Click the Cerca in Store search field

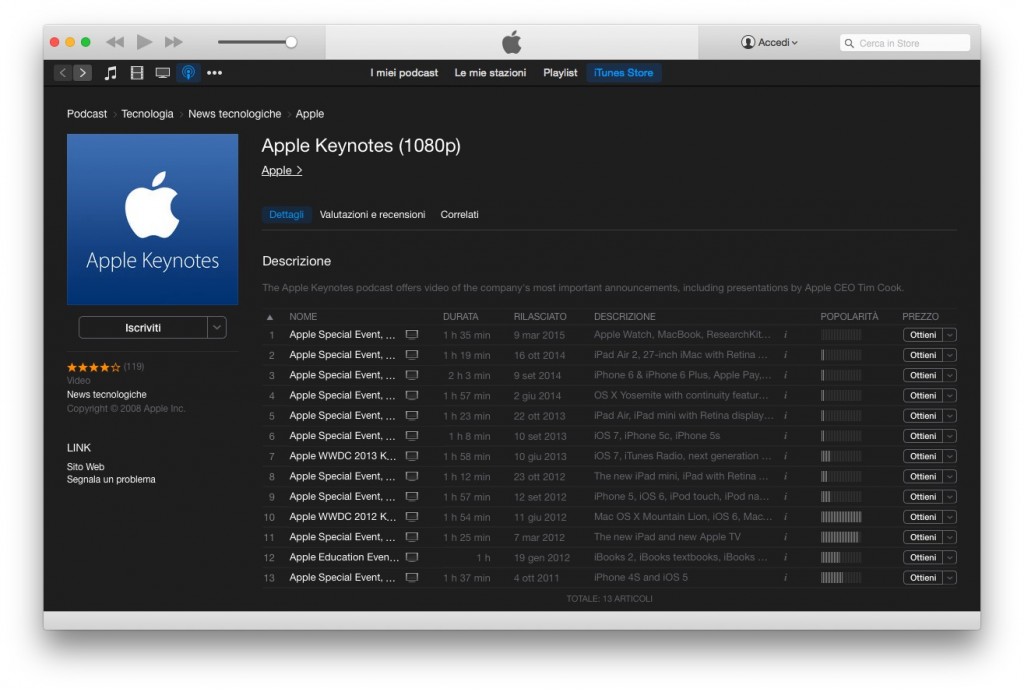click(903, 42)
